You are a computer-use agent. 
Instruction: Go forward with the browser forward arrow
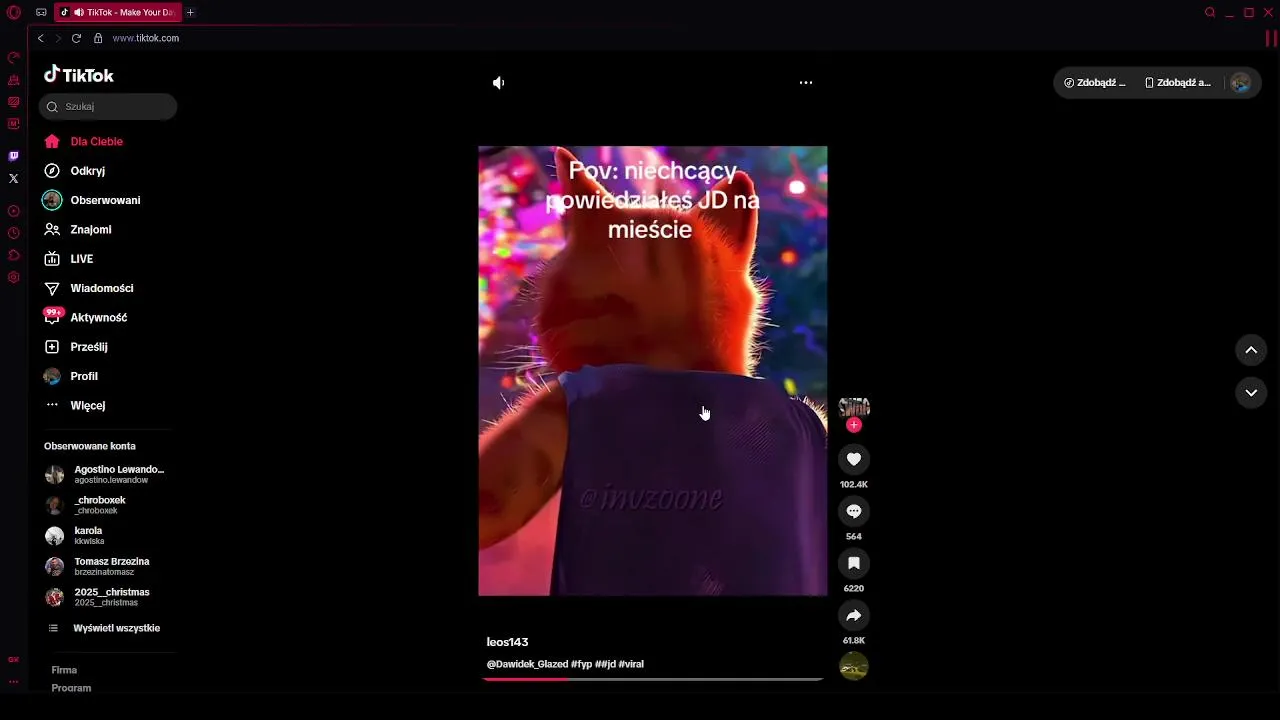point(58,38)
